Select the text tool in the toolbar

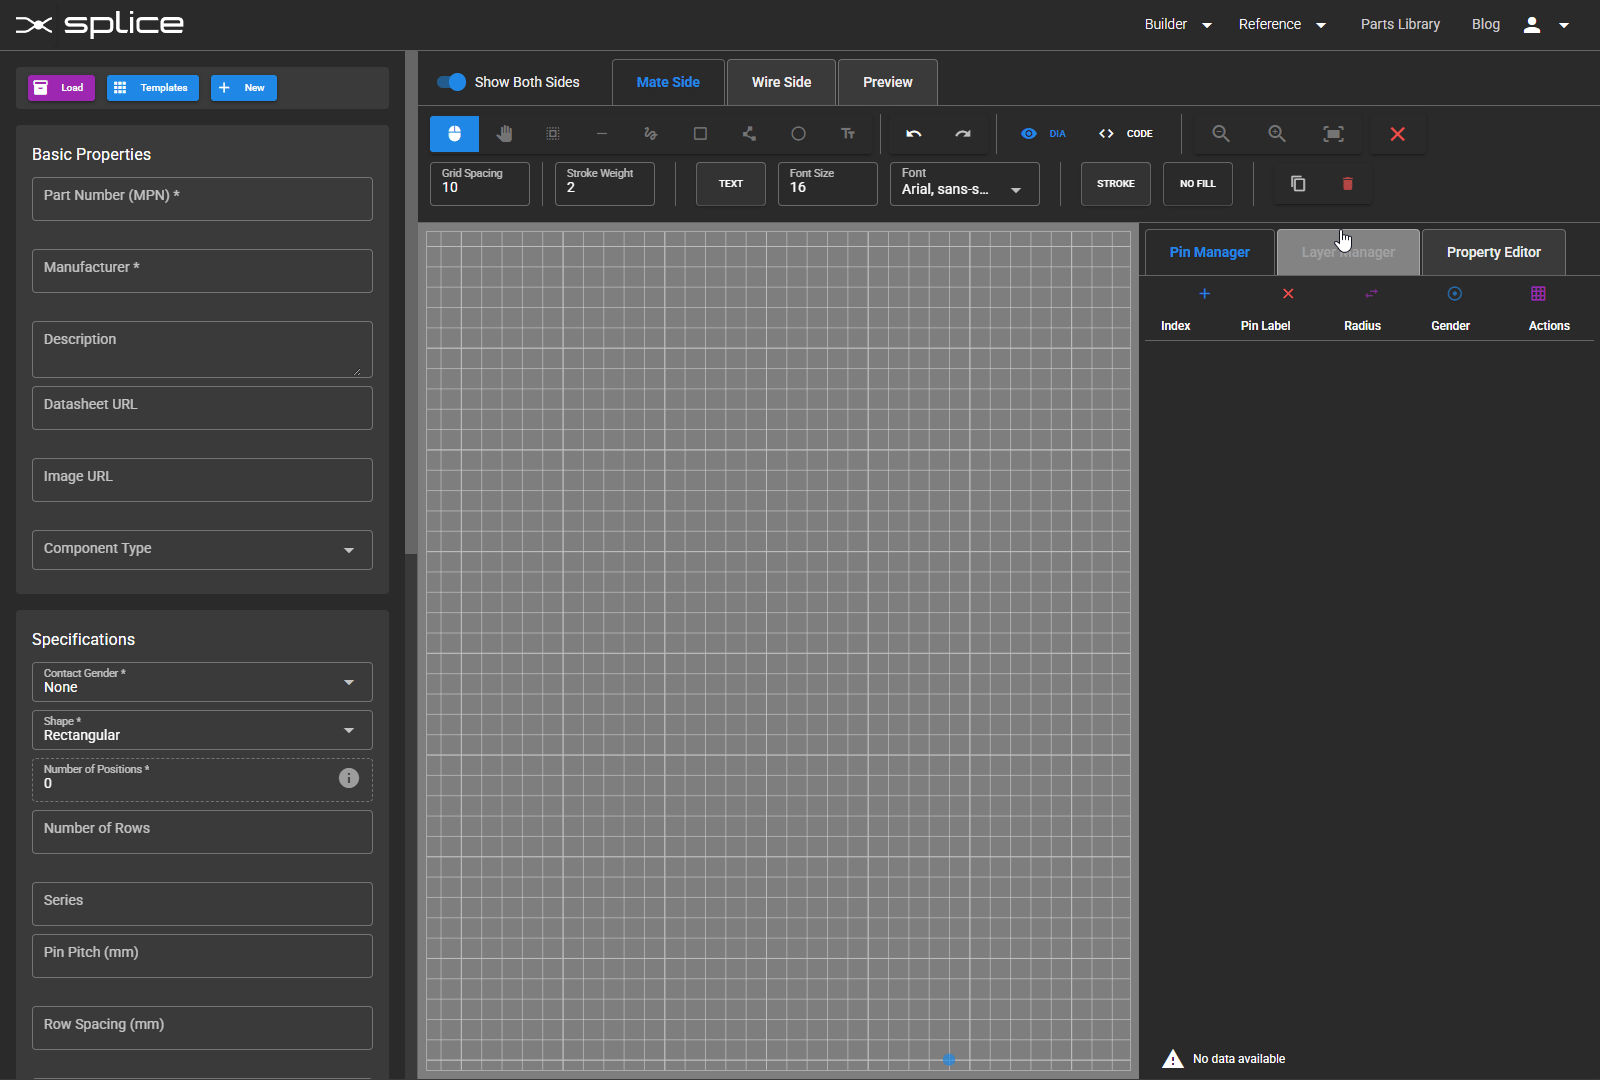pyautogui.click(x=848, y=133)
